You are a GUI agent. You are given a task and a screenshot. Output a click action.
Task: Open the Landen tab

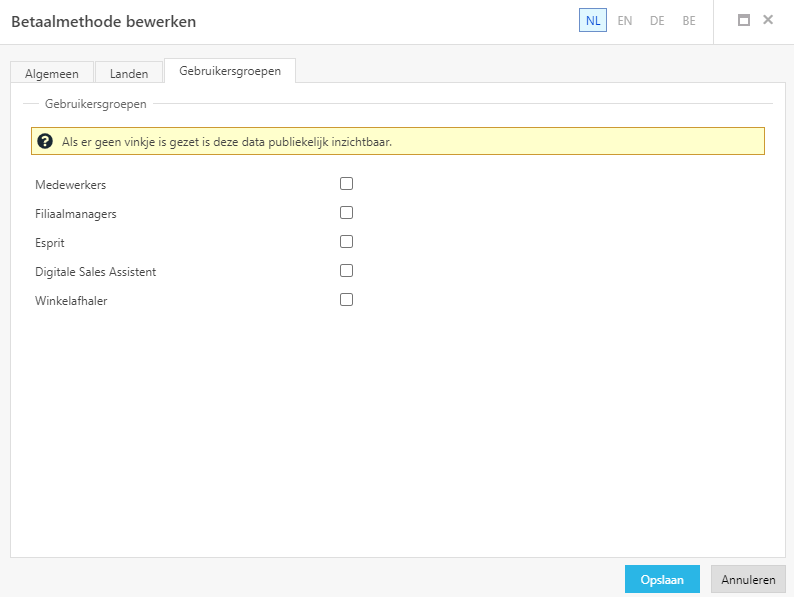(129, 73)
